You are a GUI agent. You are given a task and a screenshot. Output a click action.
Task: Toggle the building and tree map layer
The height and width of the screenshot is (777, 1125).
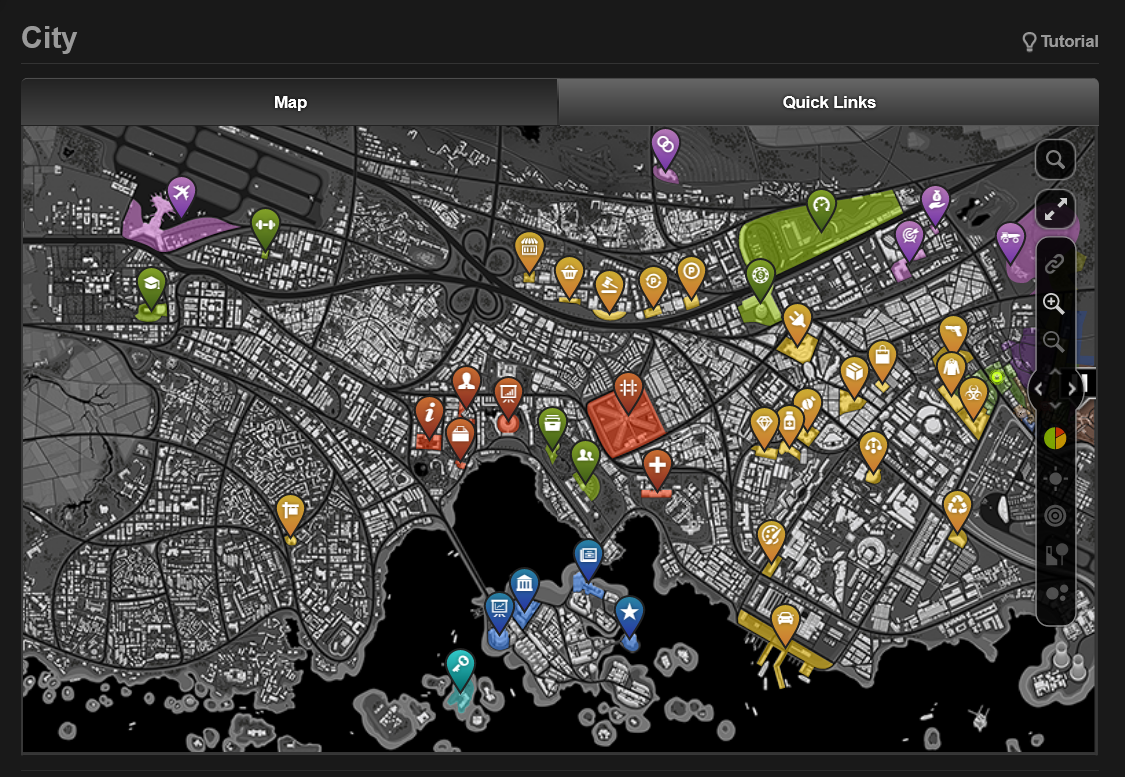[1055, 554]
